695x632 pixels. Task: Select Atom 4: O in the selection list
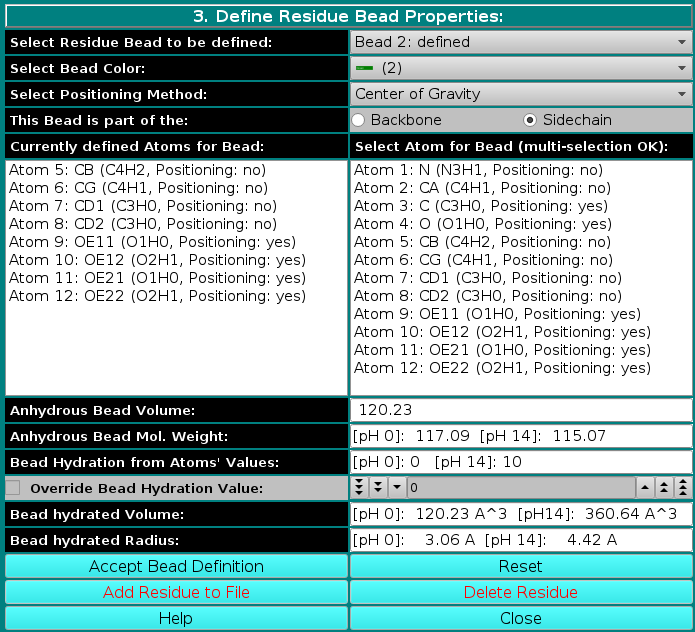pos(482,224)
